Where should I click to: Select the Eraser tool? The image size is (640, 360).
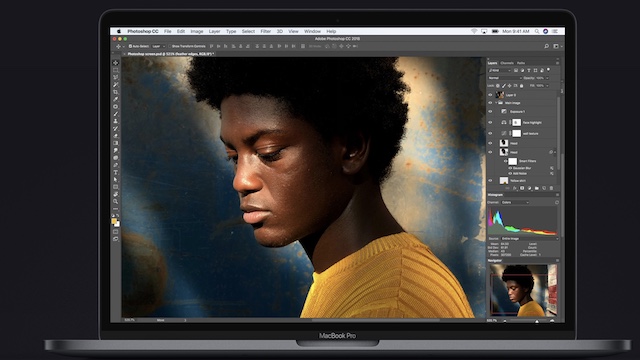point(116,136)
